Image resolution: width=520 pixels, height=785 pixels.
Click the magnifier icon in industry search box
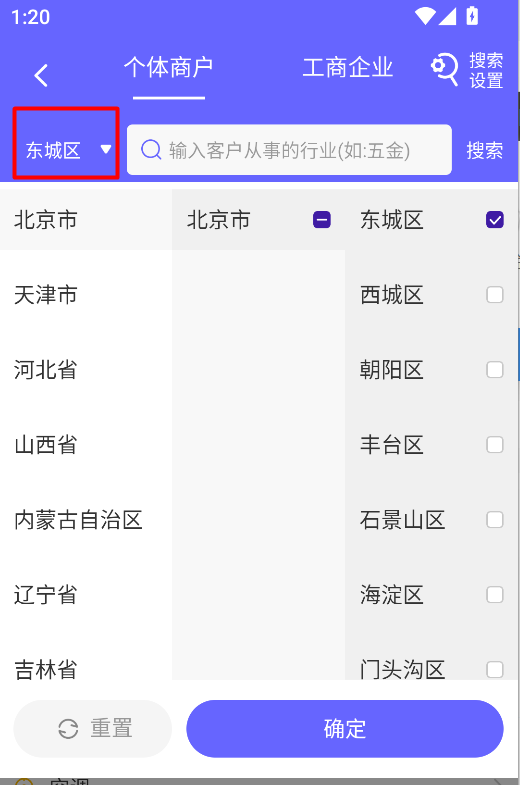151,149
